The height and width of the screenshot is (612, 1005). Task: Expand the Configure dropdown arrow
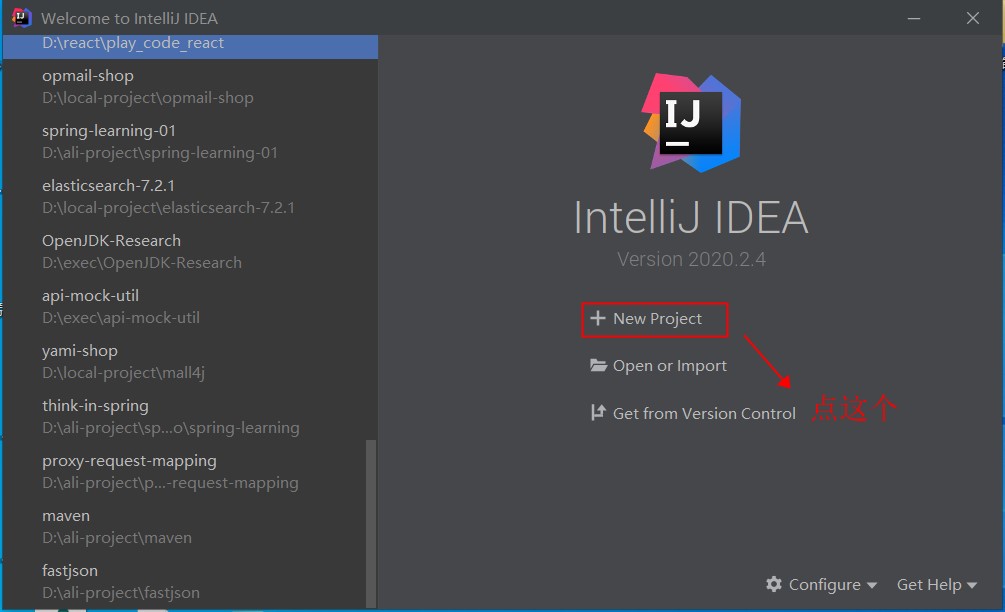[x=872, y=585]
